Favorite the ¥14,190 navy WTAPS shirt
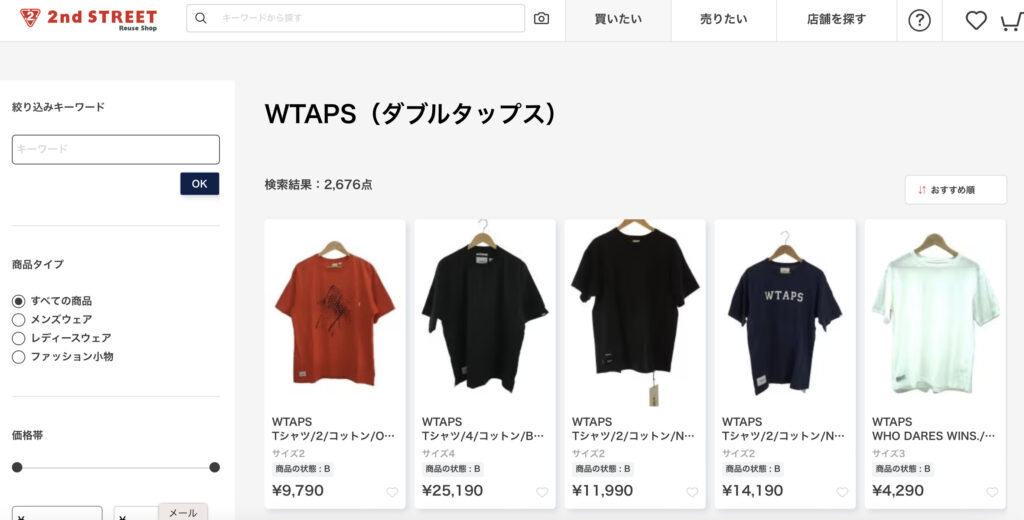Image resolution: width=1024 pixels, height=520 pixels. (x=842, y=493)
